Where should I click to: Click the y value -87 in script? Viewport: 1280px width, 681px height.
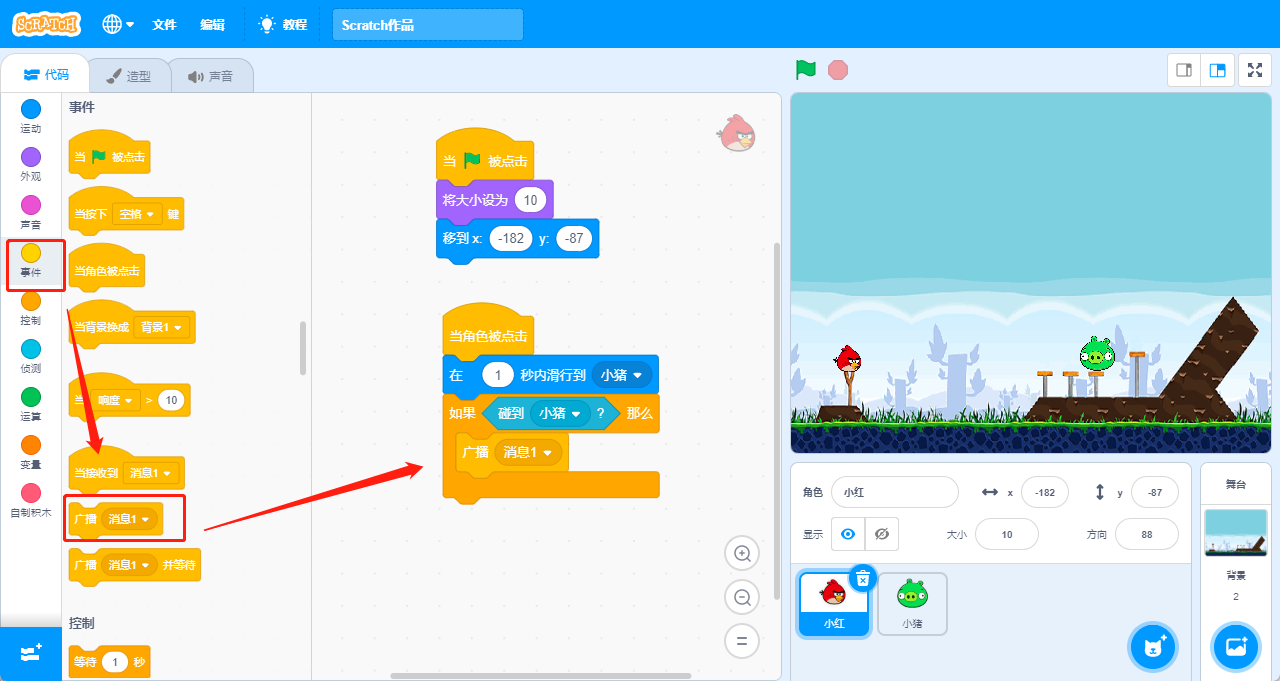(574, 239)
